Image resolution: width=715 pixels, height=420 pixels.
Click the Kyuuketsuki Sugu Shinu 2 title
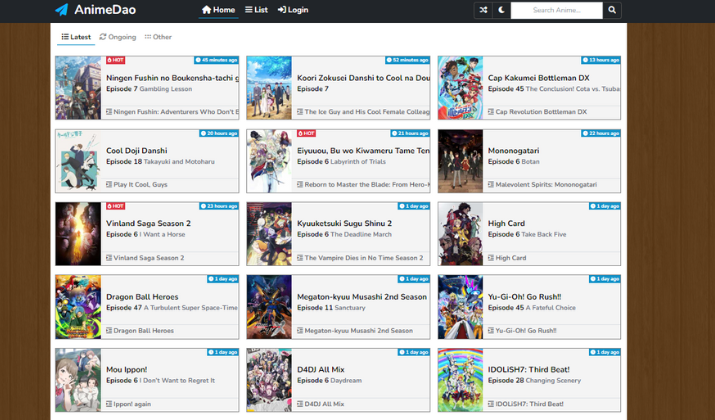(344, 223)
